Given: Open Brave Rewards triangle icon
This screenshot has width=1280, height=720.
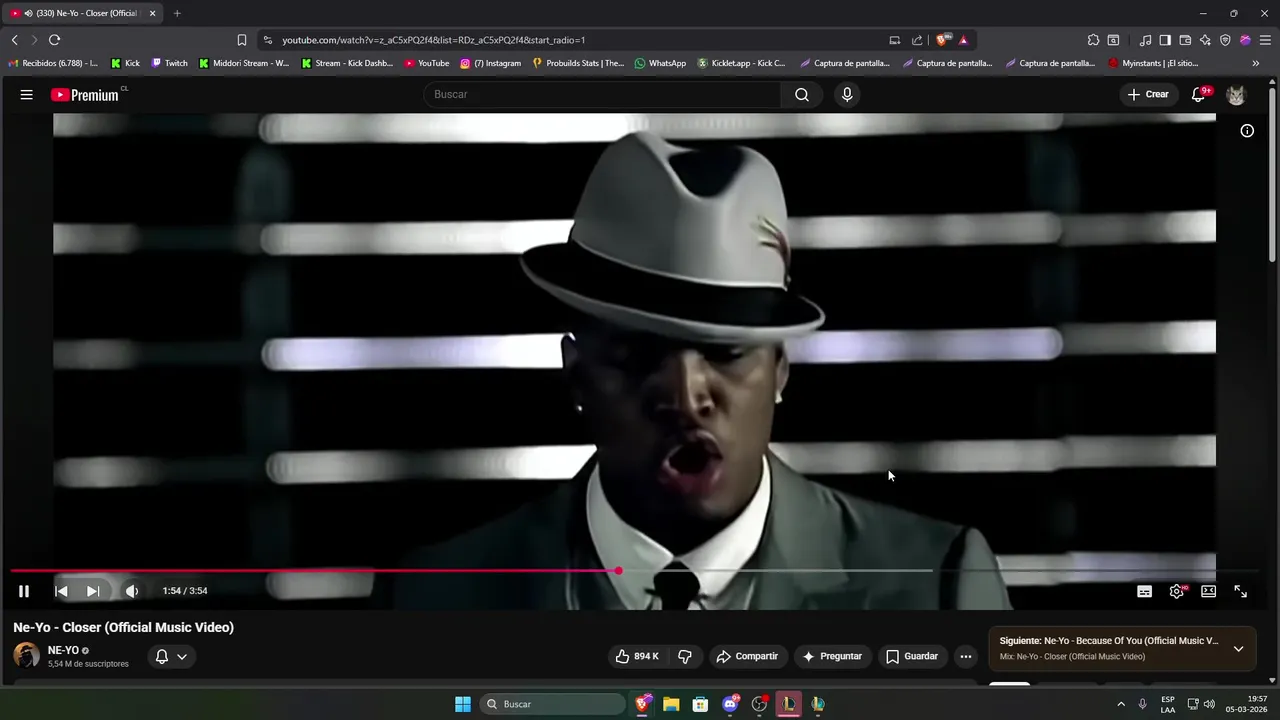Looking at the screenshot, I should (x=963, y=40).
